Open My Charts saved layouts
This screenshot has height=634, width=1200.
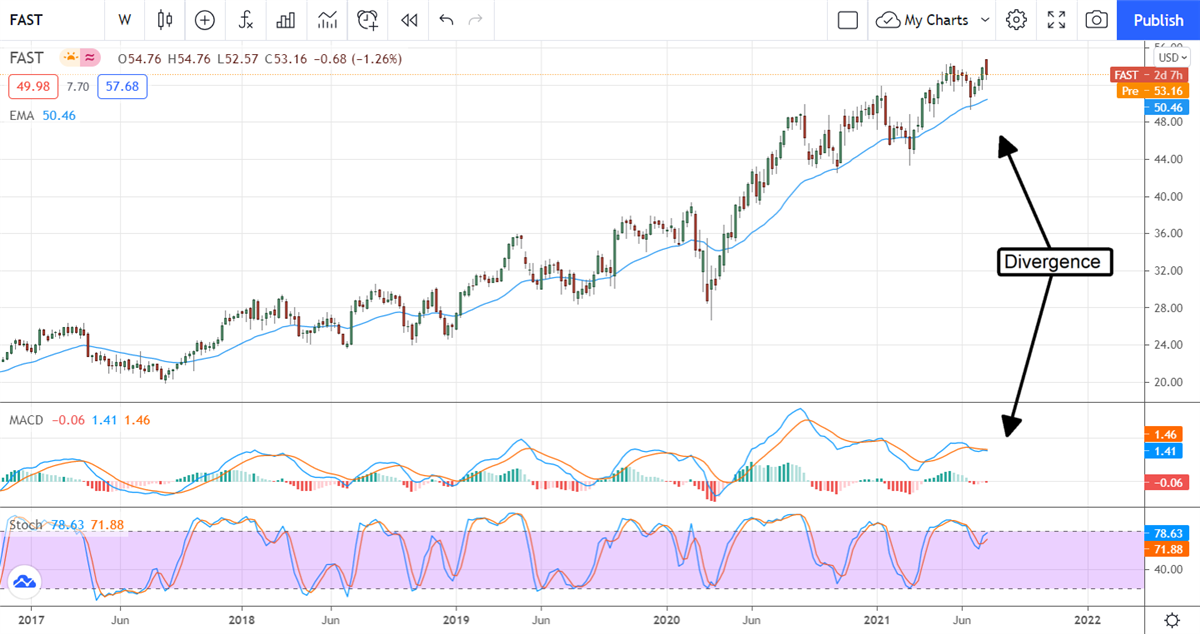pos(923,20)
